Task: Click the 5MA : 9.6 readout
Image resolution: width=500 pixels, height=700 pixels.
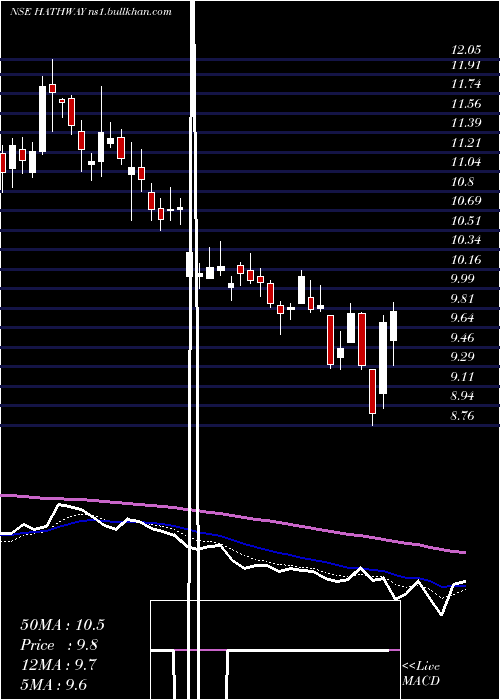Action: [54, 684]
